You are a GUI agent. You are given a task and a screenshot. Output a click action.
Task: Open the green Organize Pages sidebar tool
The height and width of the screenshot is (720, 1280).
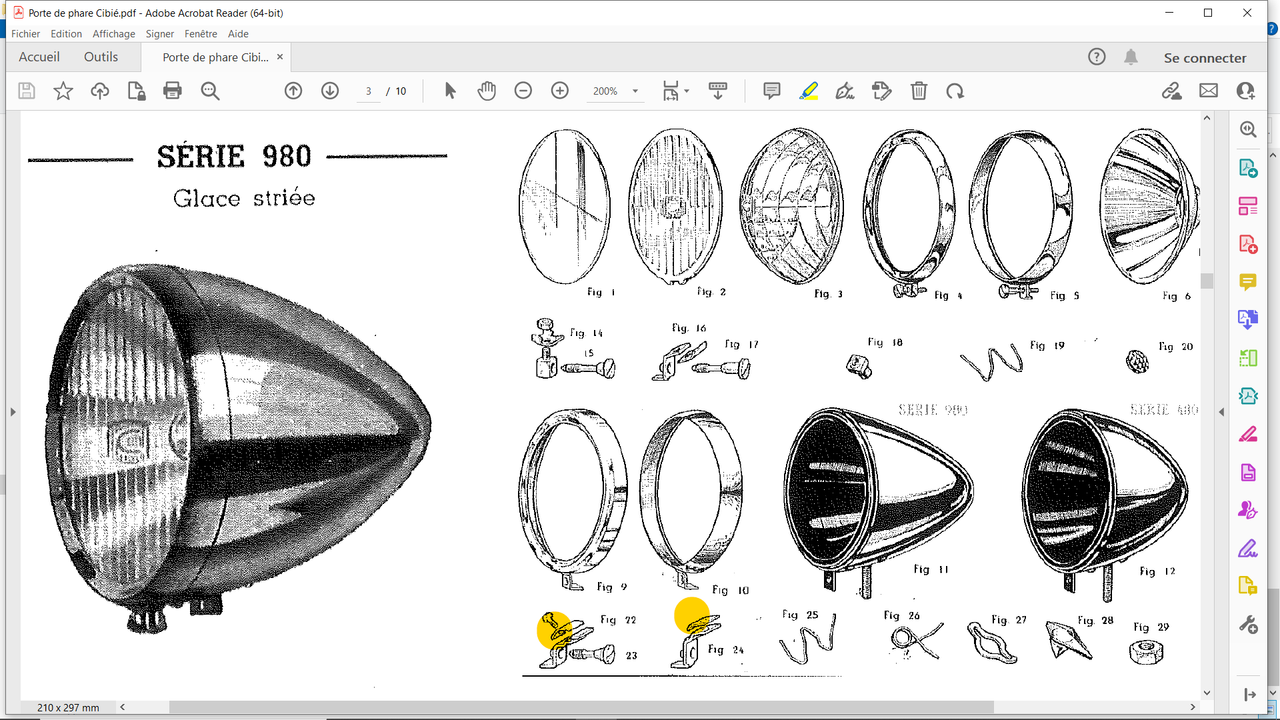1248,358
